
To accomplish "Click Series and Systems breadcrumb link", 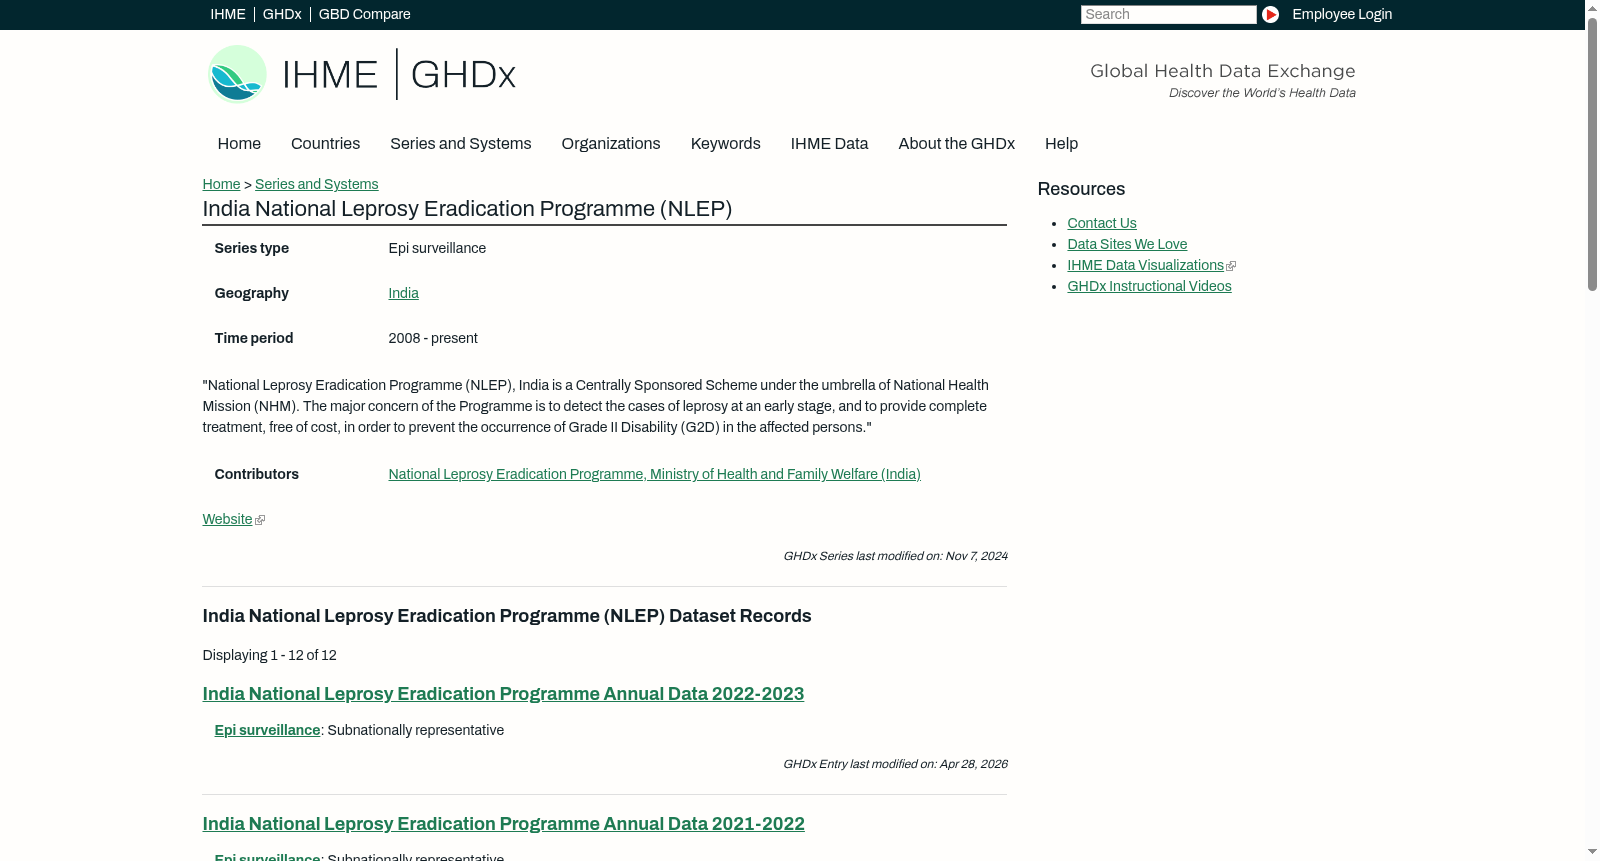I will [x=316, y=184].
